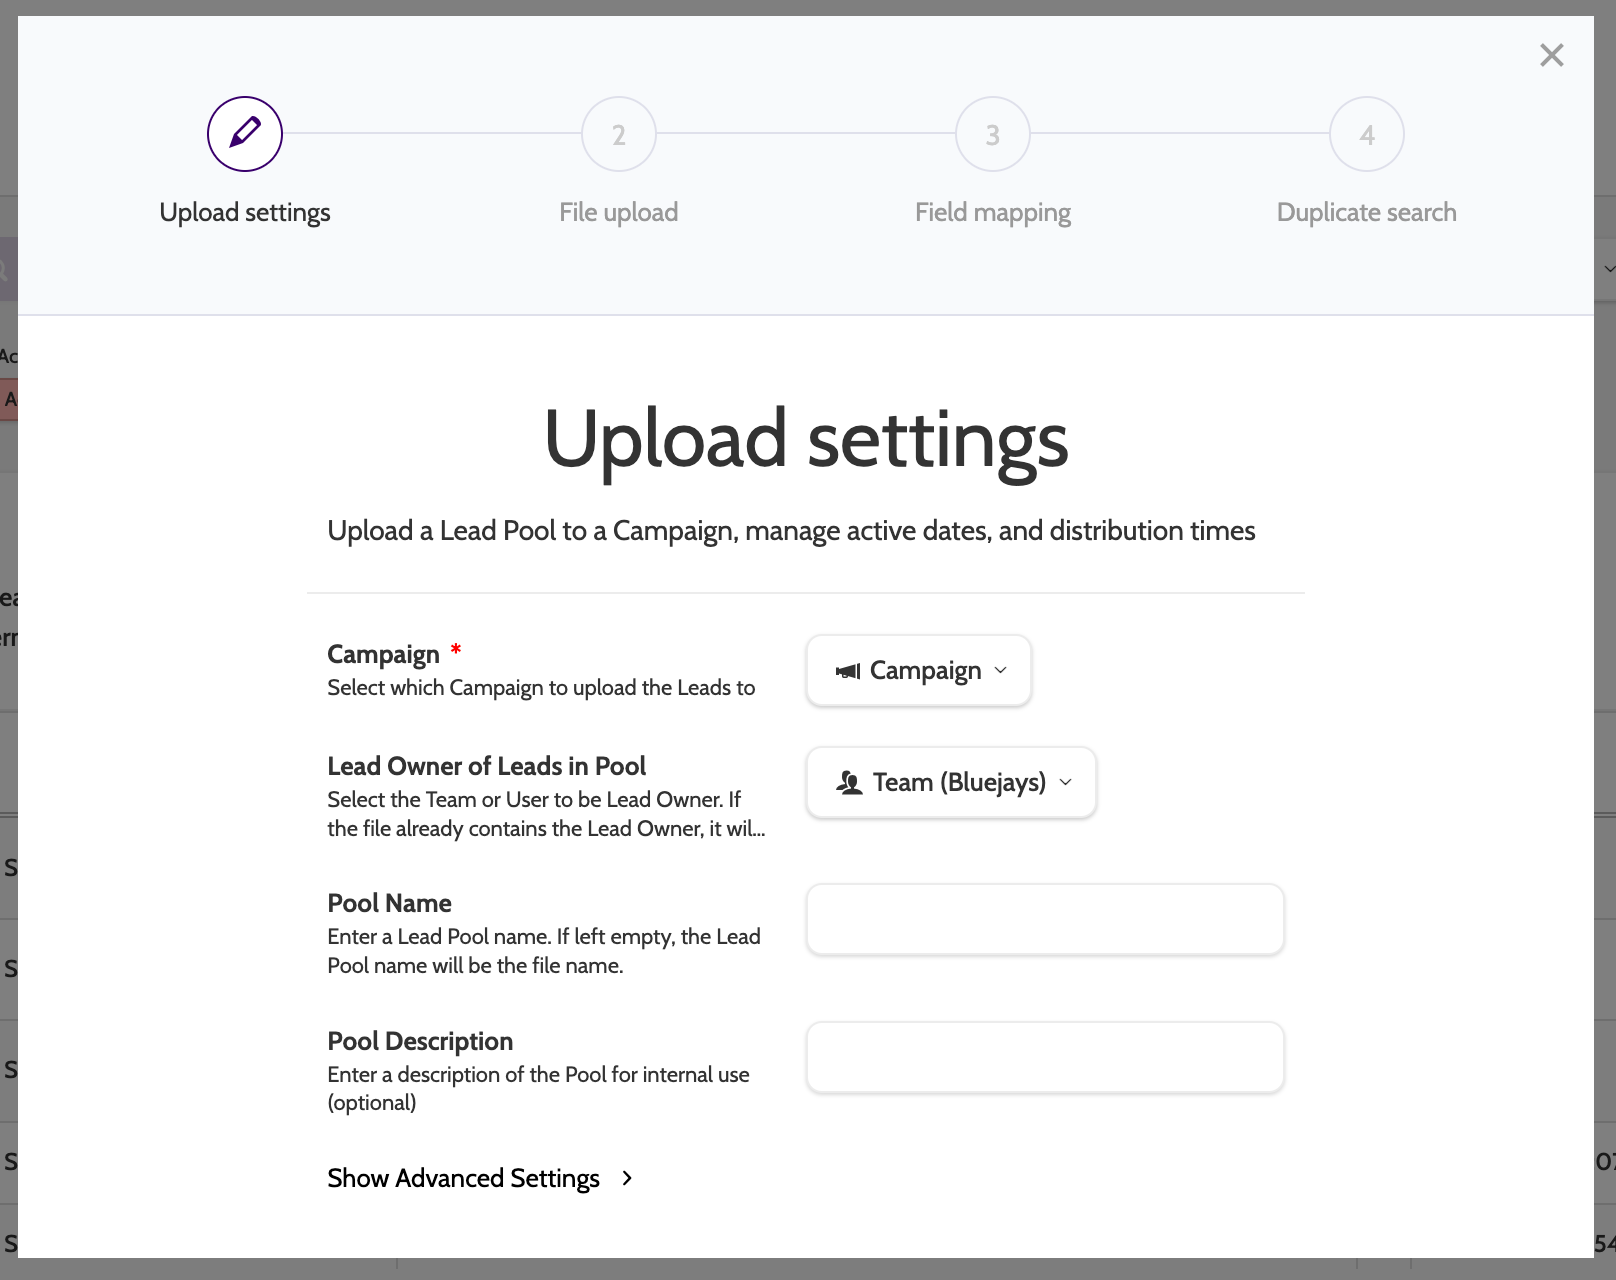
Task: Expand the Team (Bluejays) owner dropdown
Action: point(951,783)
